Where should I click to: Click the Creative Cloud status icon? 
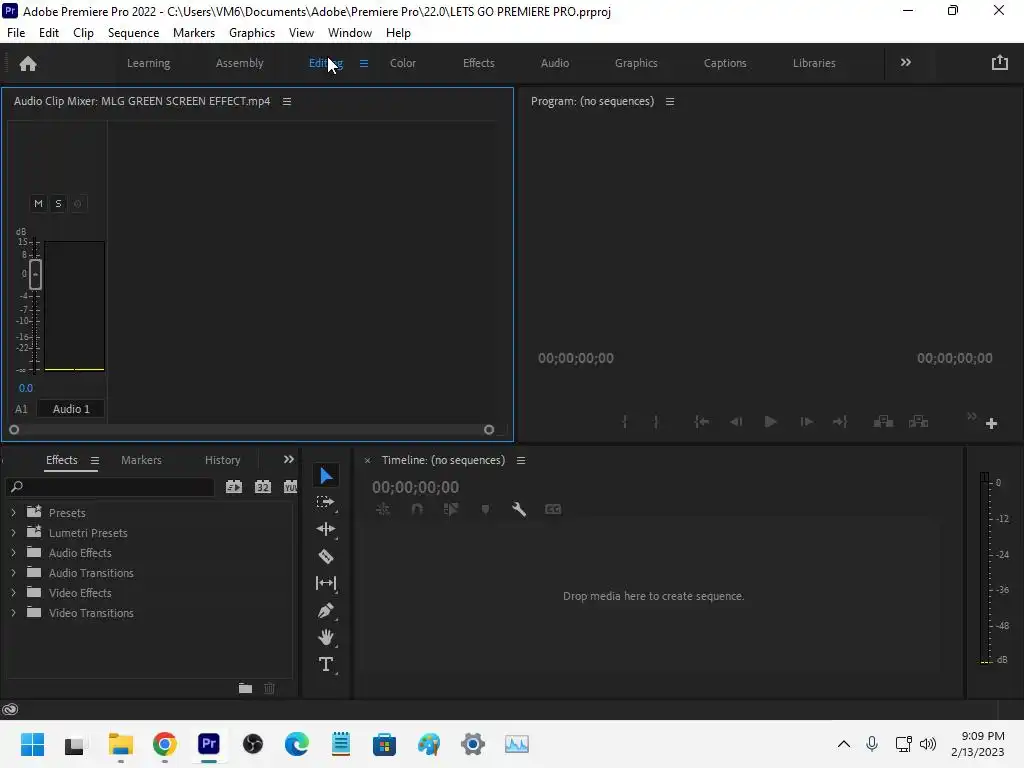click(x=10, y=709)
